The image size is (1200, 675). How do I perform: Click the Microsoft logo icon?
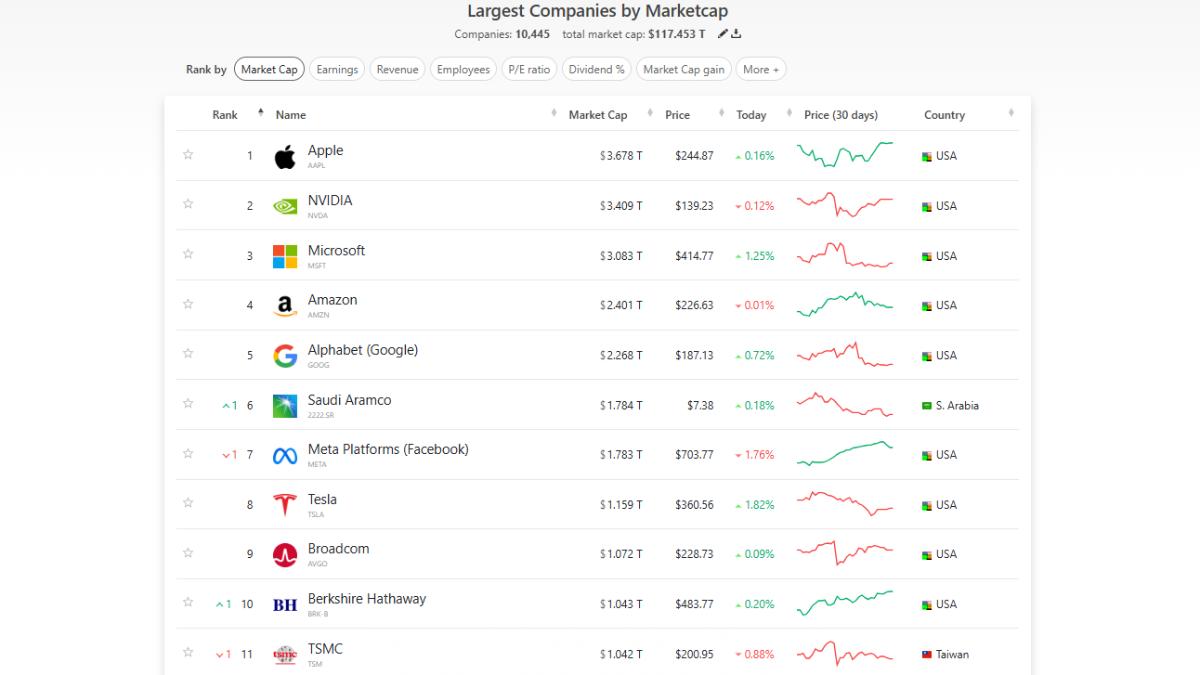click(285, 256)
